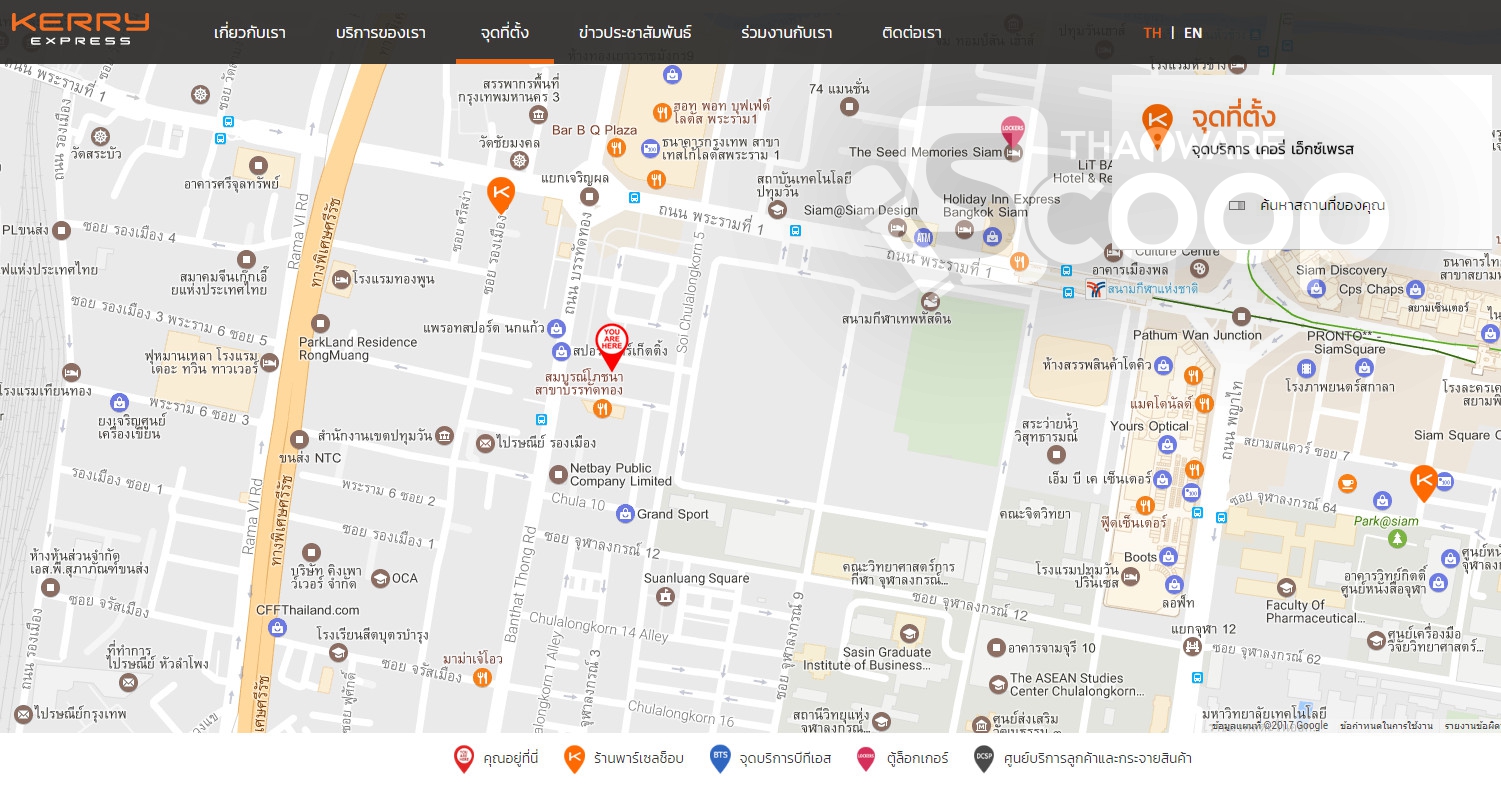Switch language to EN

[x=1193, y=33]
